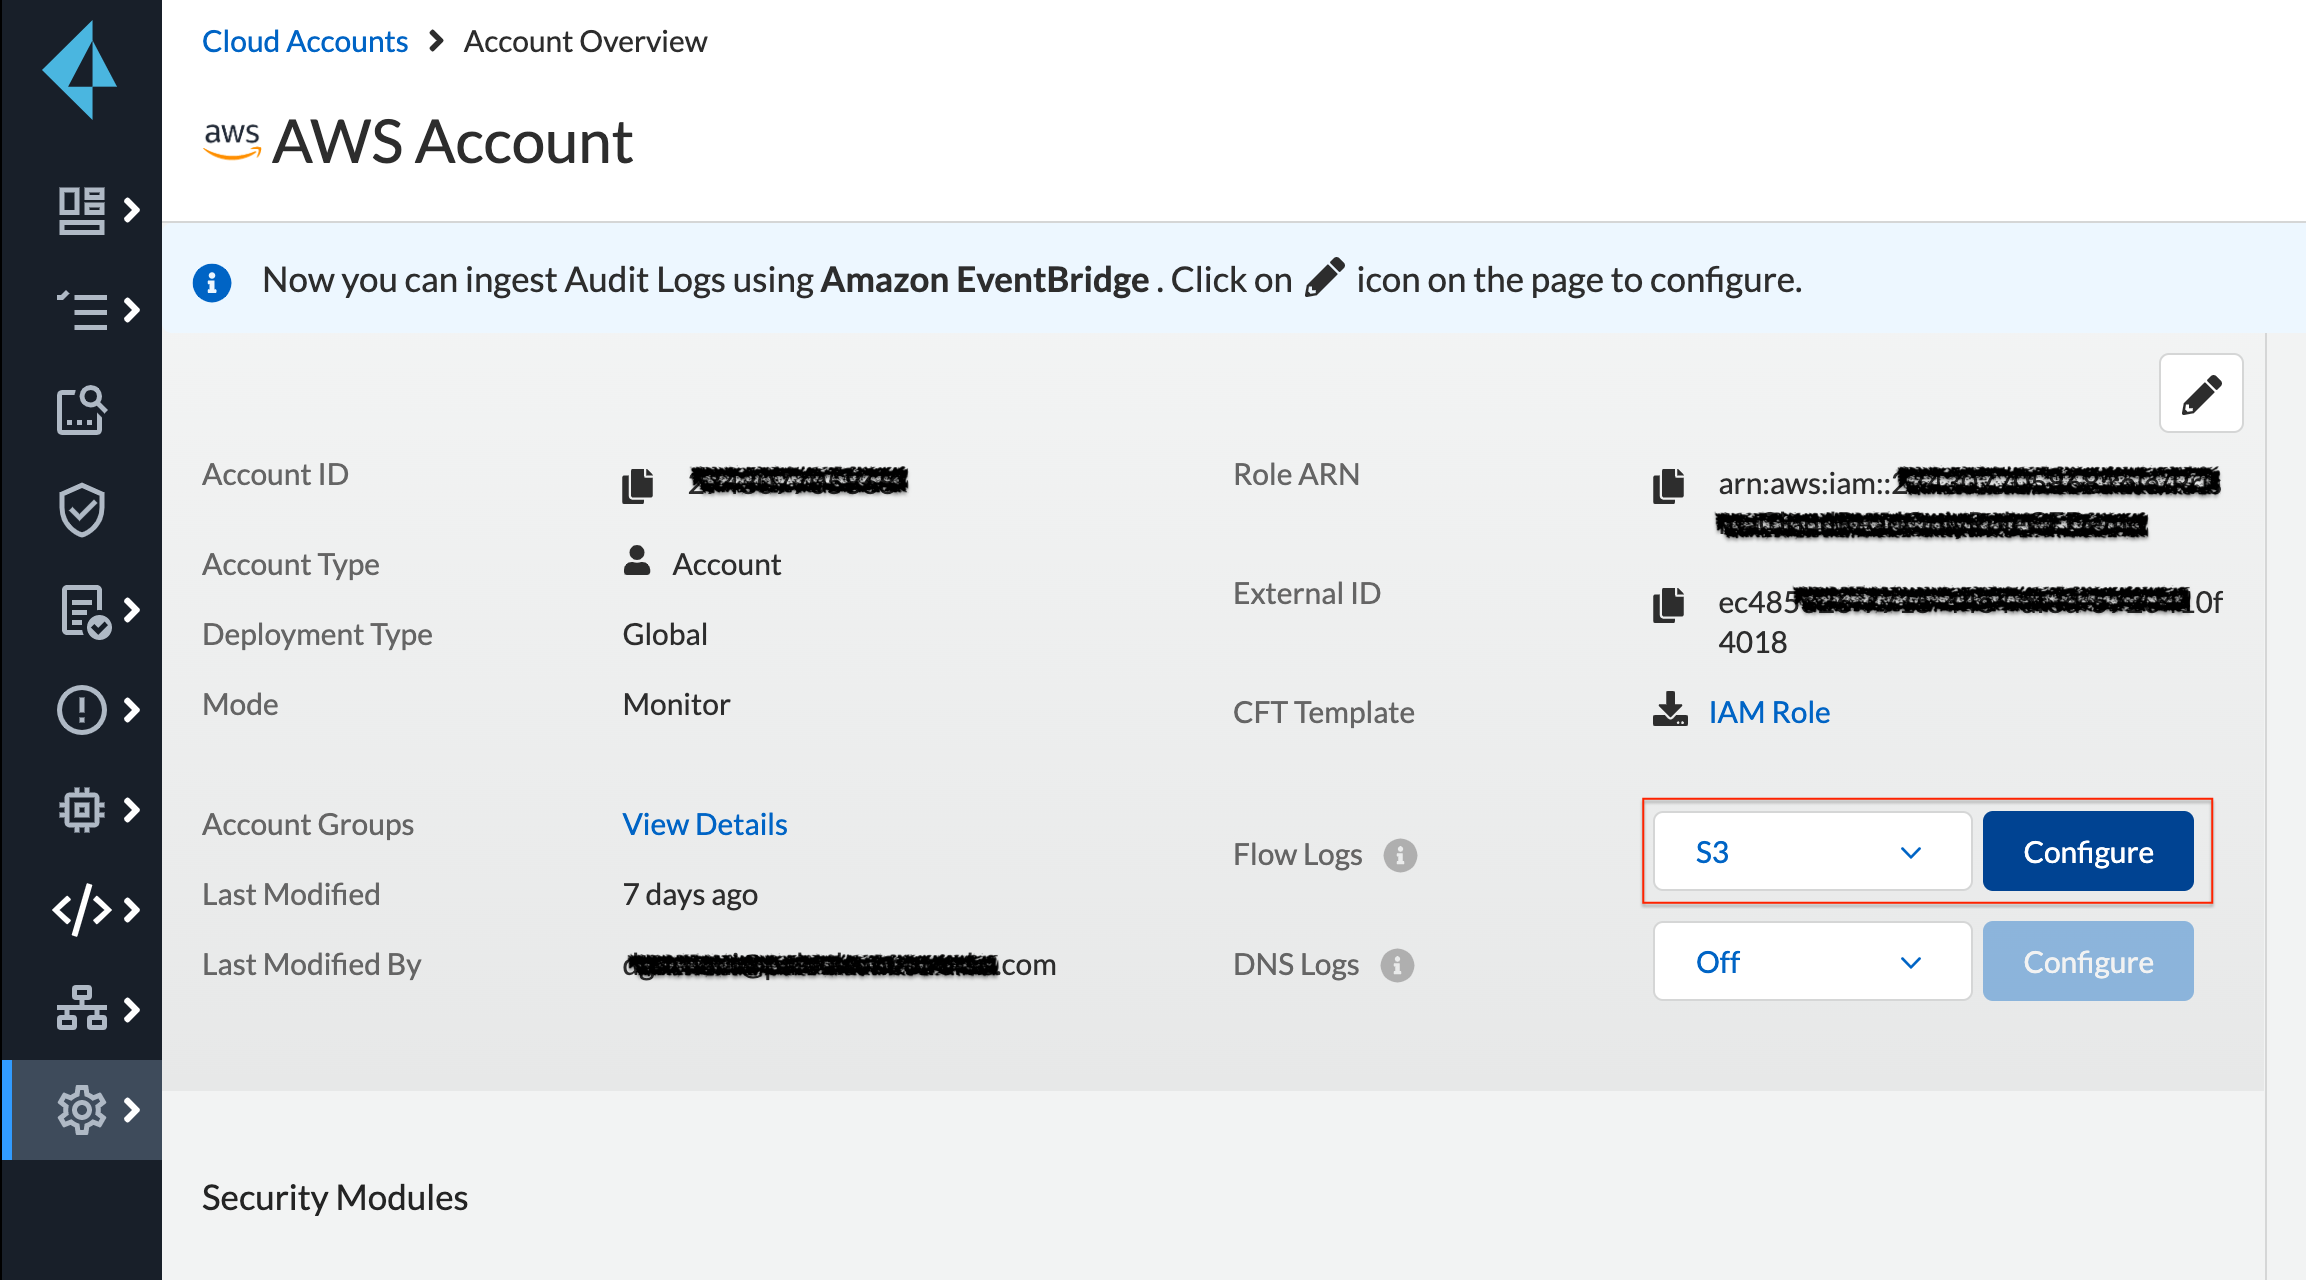Image resolution: width=2306 pixels, height=1280 pixels.
Task: Open the network sidebar menu item
Action: (x=96, y=1010)
